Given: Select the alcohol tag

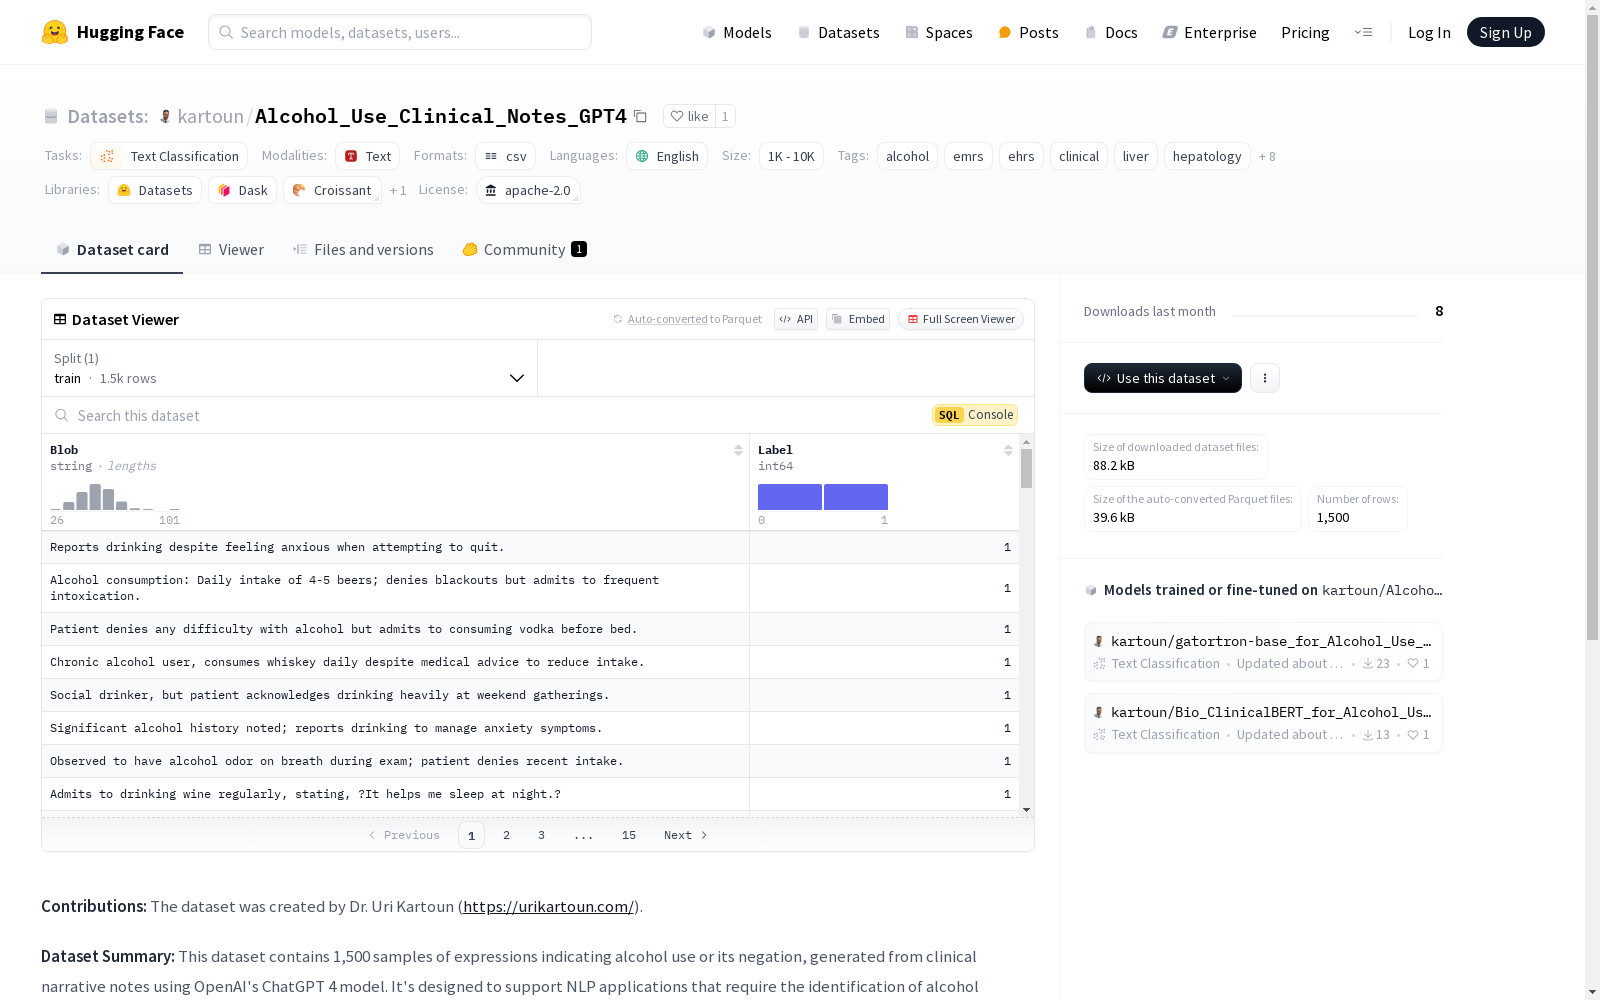Looking at the screenshot, I should point(907,156).
